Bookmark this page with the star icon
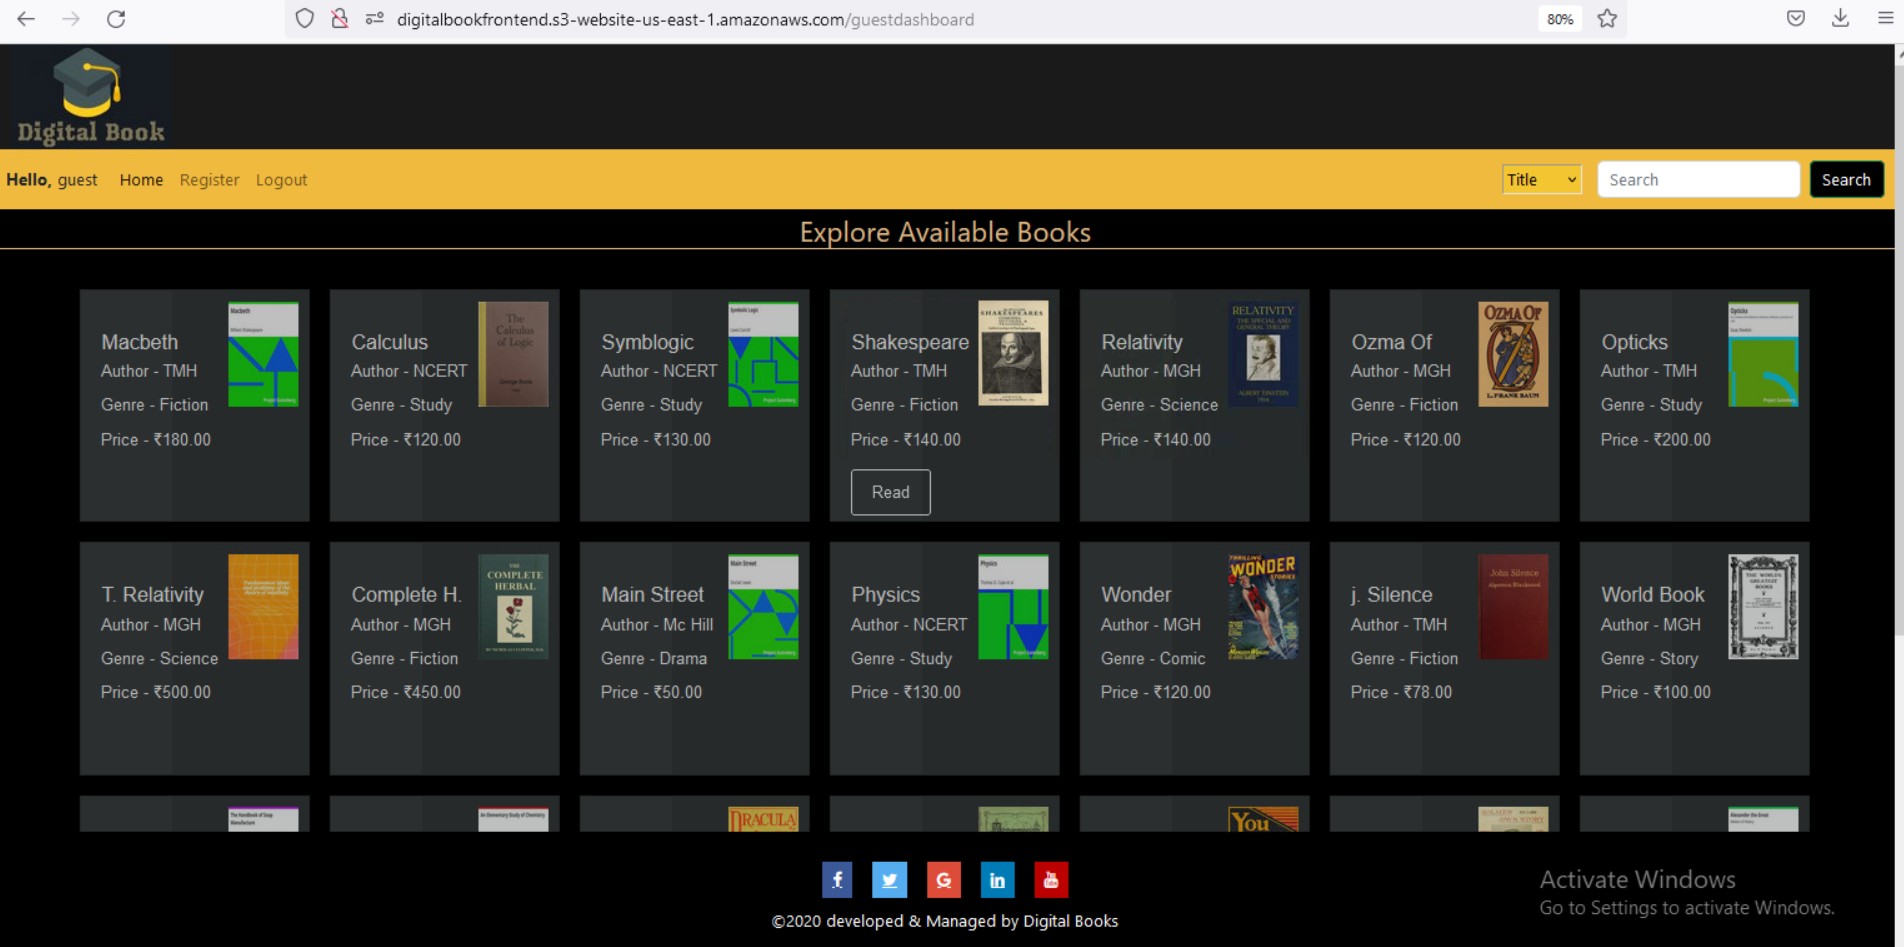 pos(1608,18)
